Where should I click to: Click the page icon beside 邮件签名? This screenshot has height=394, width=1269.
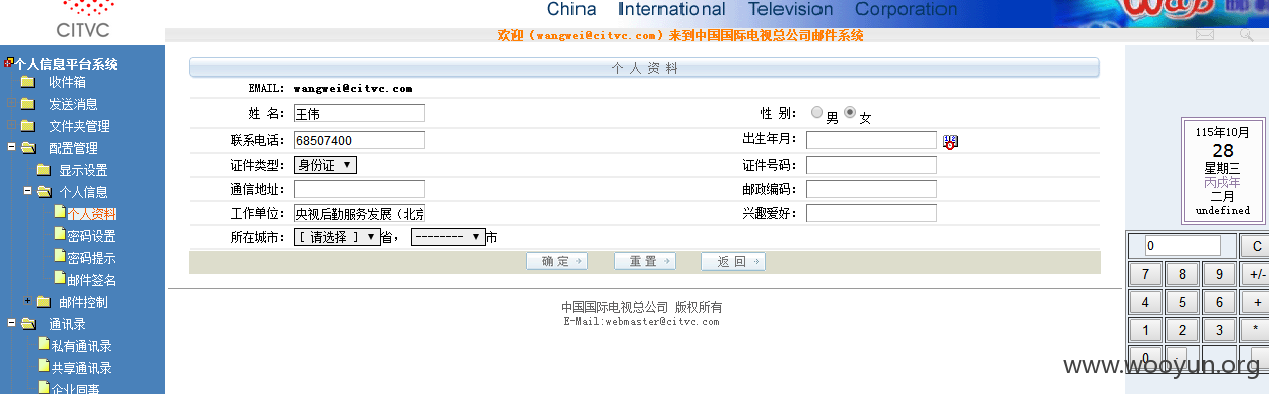click(x=60, y=278)
